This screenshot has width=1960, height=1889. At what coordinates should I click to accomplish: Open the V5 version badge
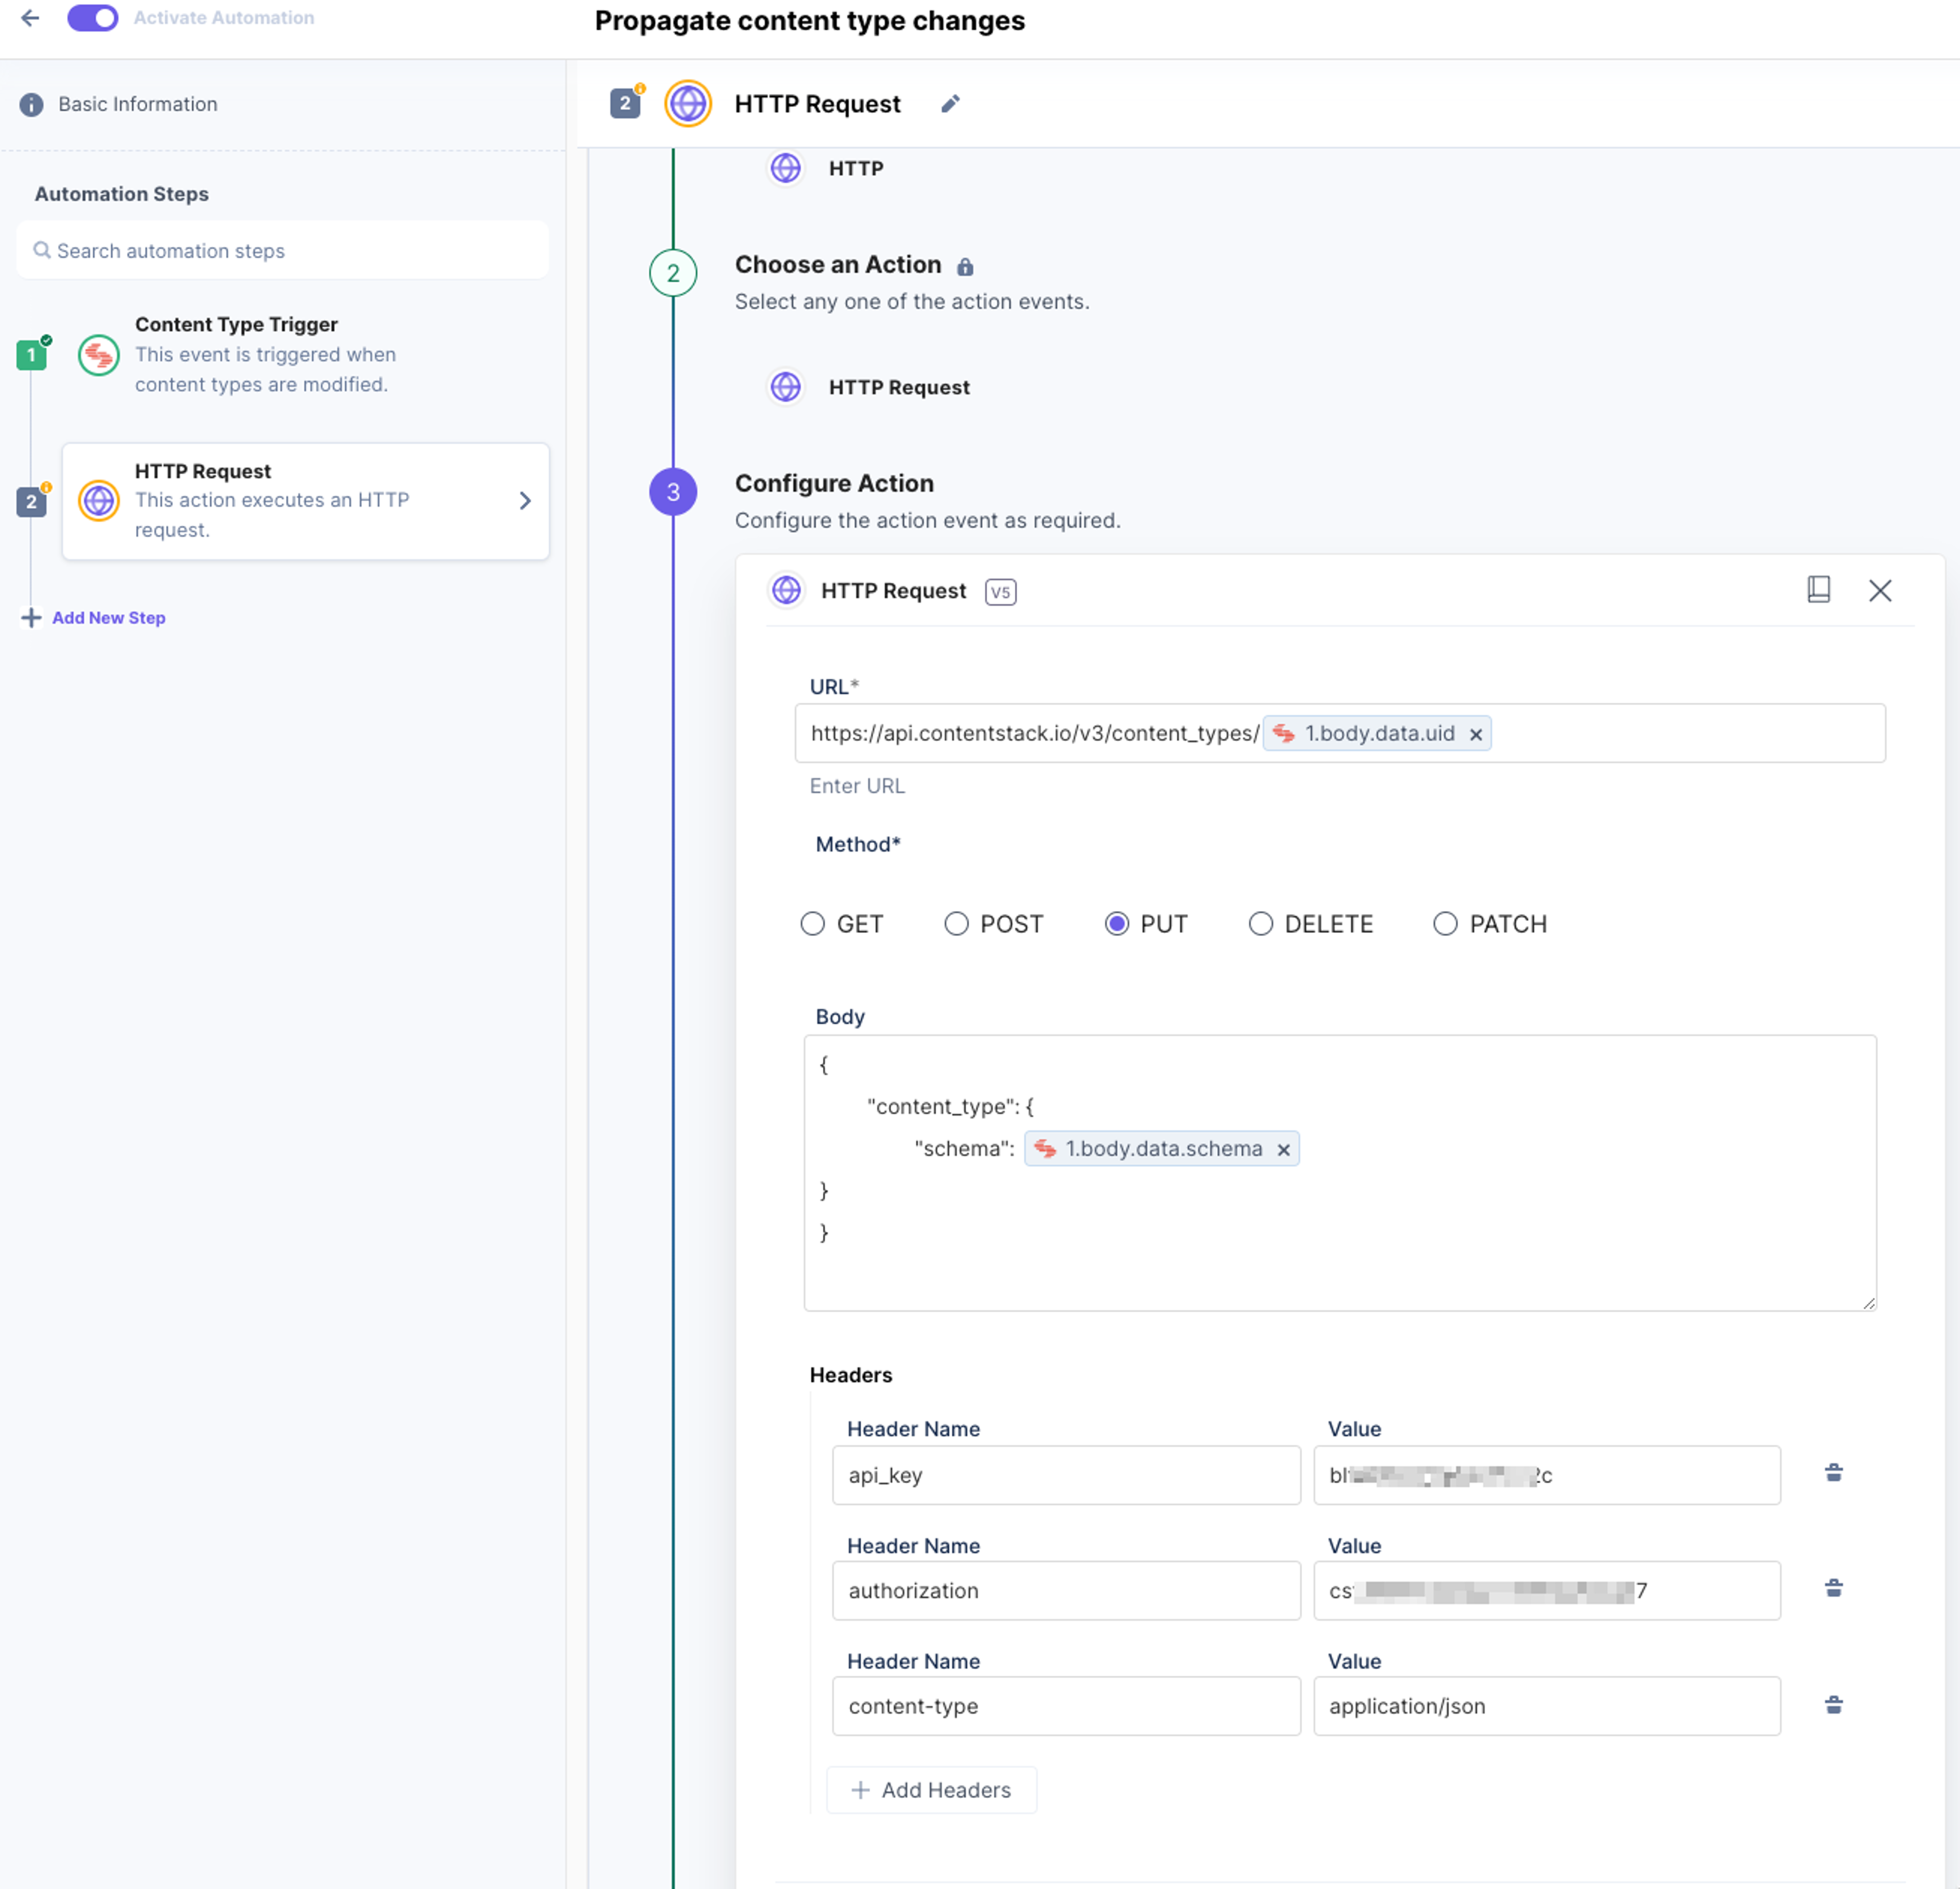click(x=1000, y=591)
